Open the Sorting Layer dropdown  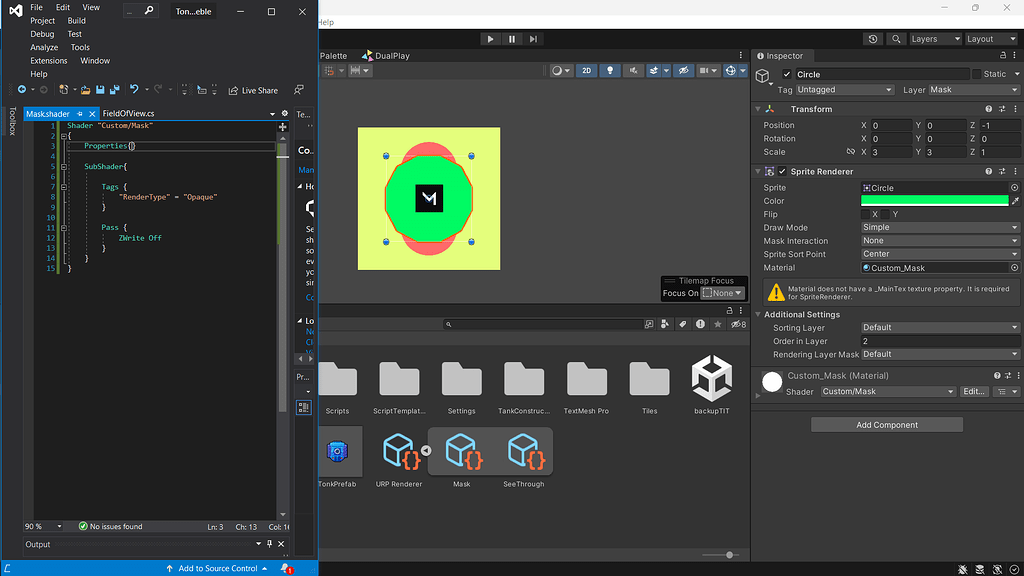click(x=939, y=328)
